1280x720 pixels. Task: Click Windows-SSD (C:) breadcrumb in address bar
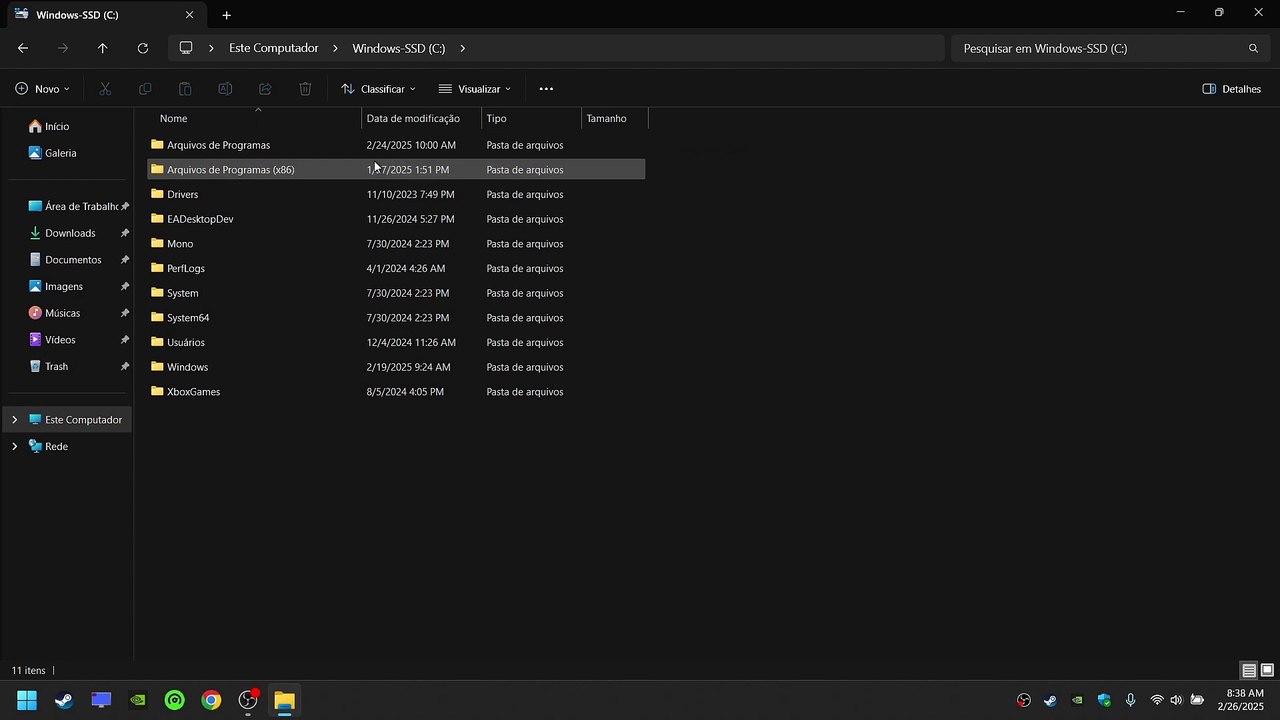399,48
